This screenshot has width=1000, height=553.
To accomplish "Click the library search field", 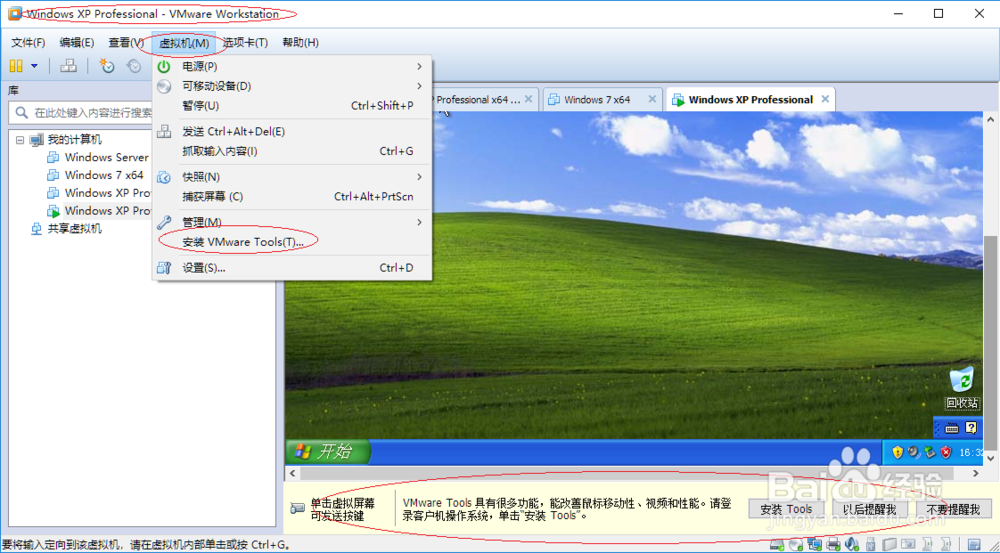I will tap(82, 112).
